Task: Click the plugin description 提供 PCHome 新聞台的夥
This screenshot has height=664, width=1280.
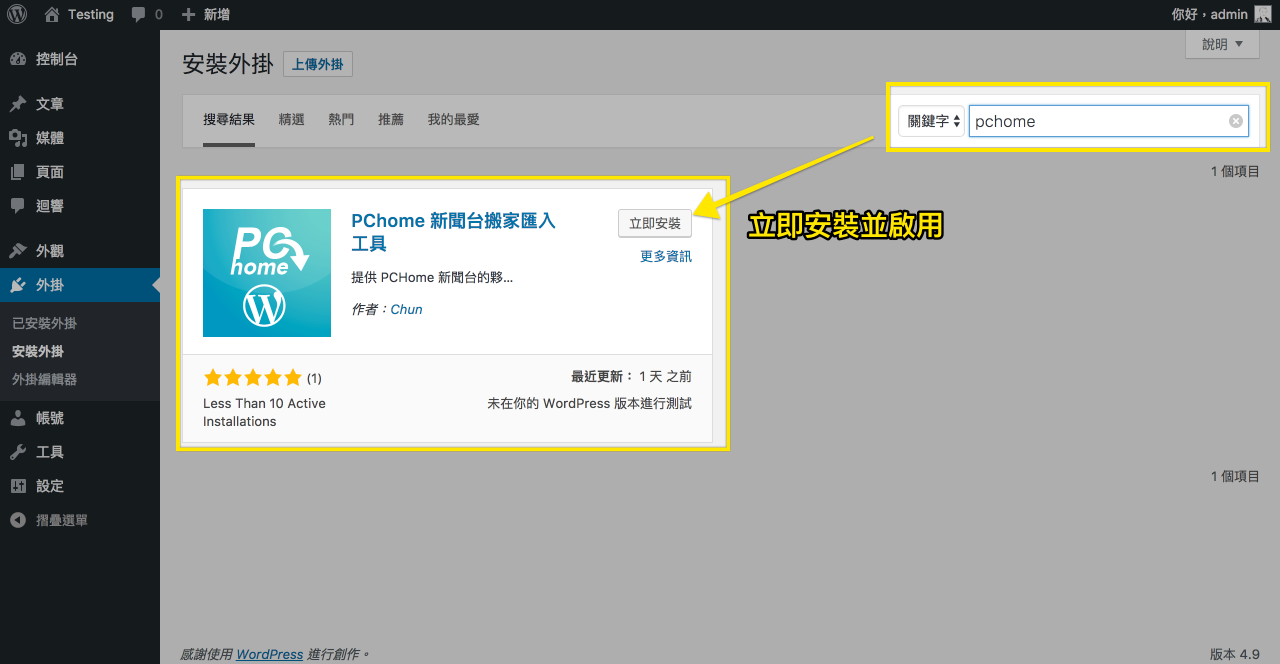Action: [432, 277]
